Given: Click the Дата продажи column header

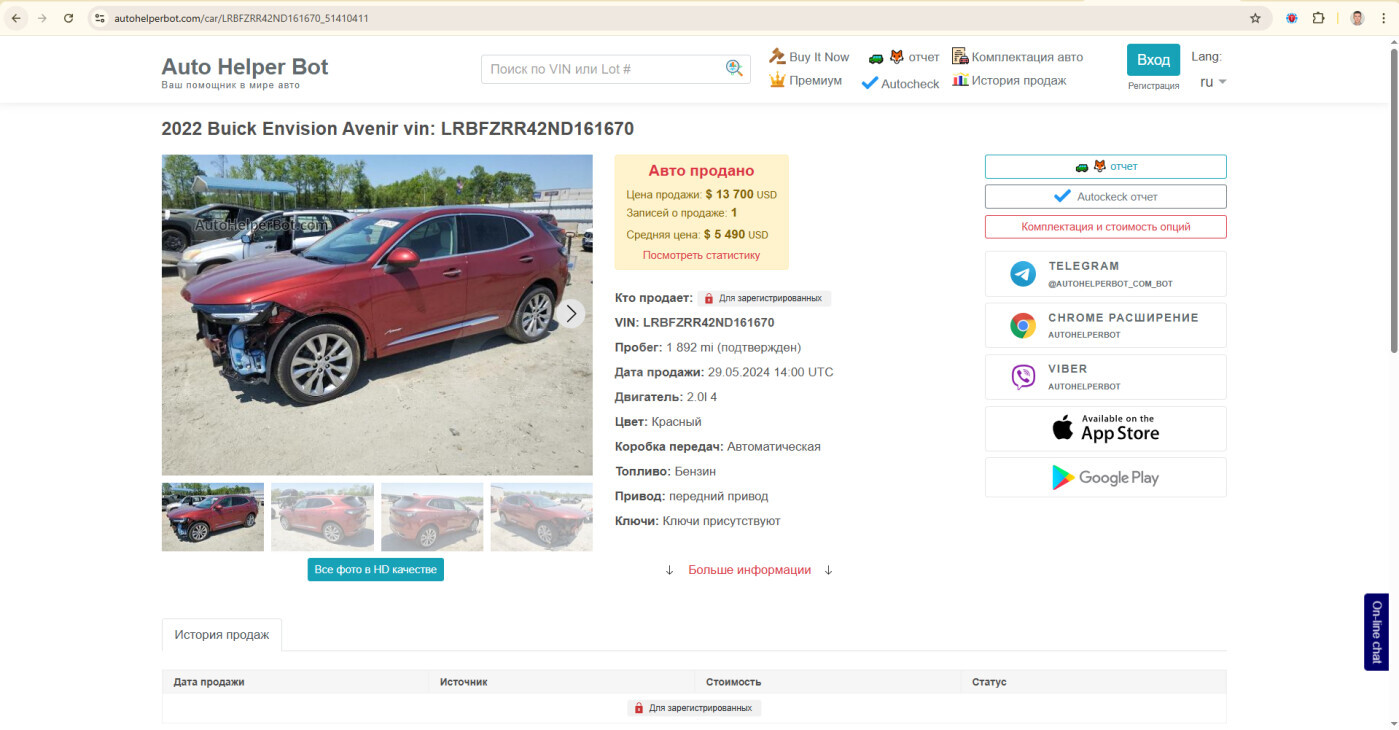Looking at the screenshot, I should click(209, 682).
